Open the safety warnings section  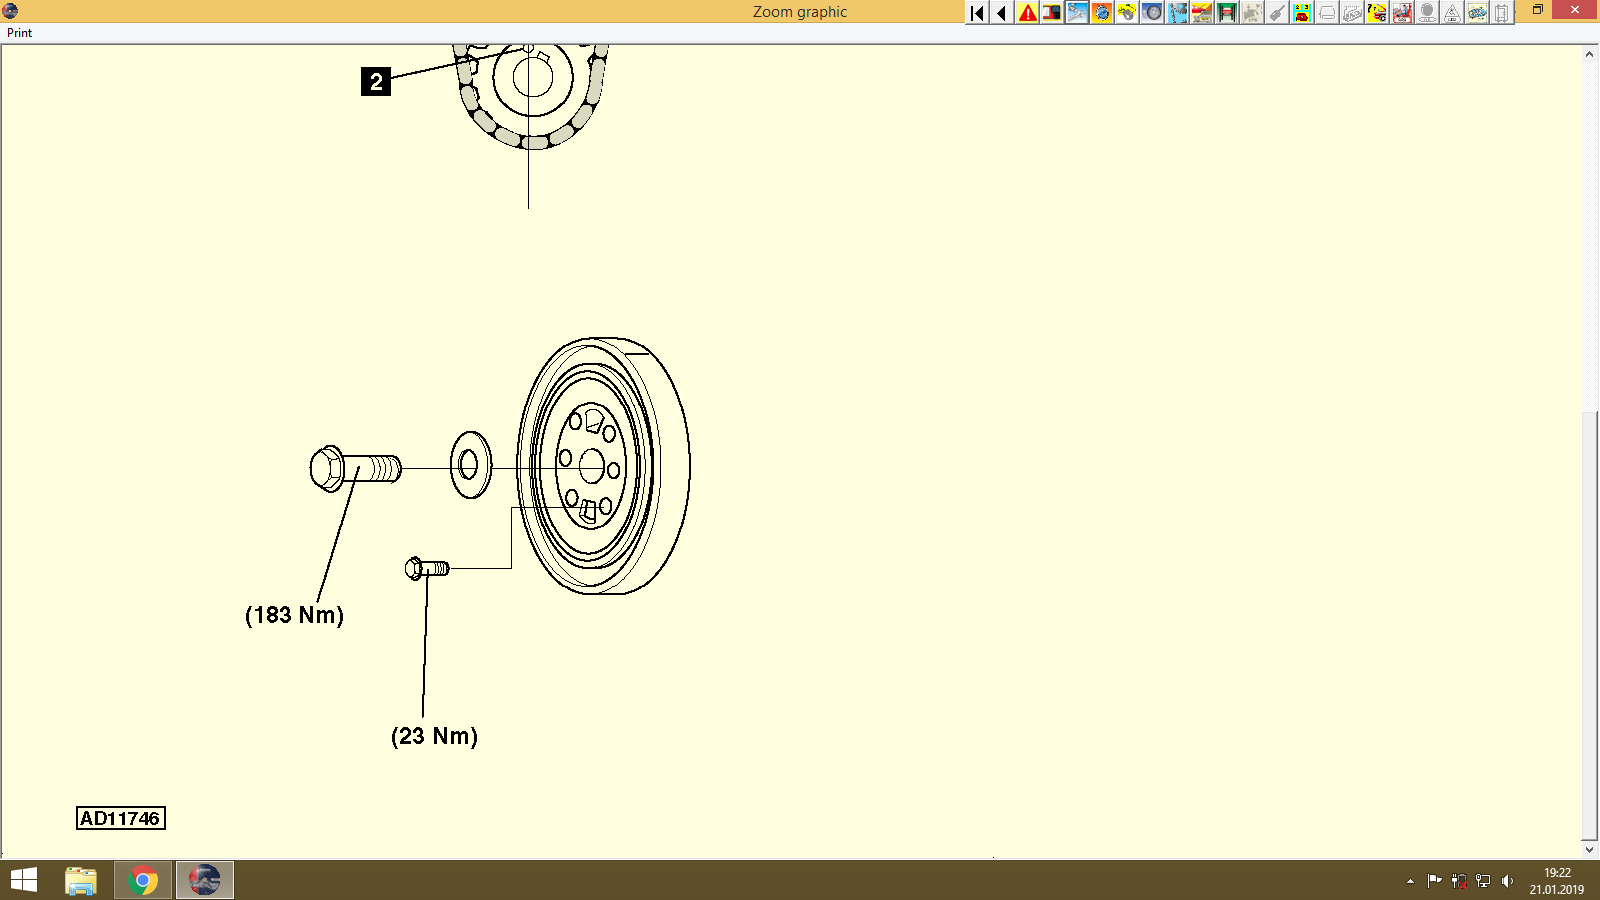(x=1026, y=13)
